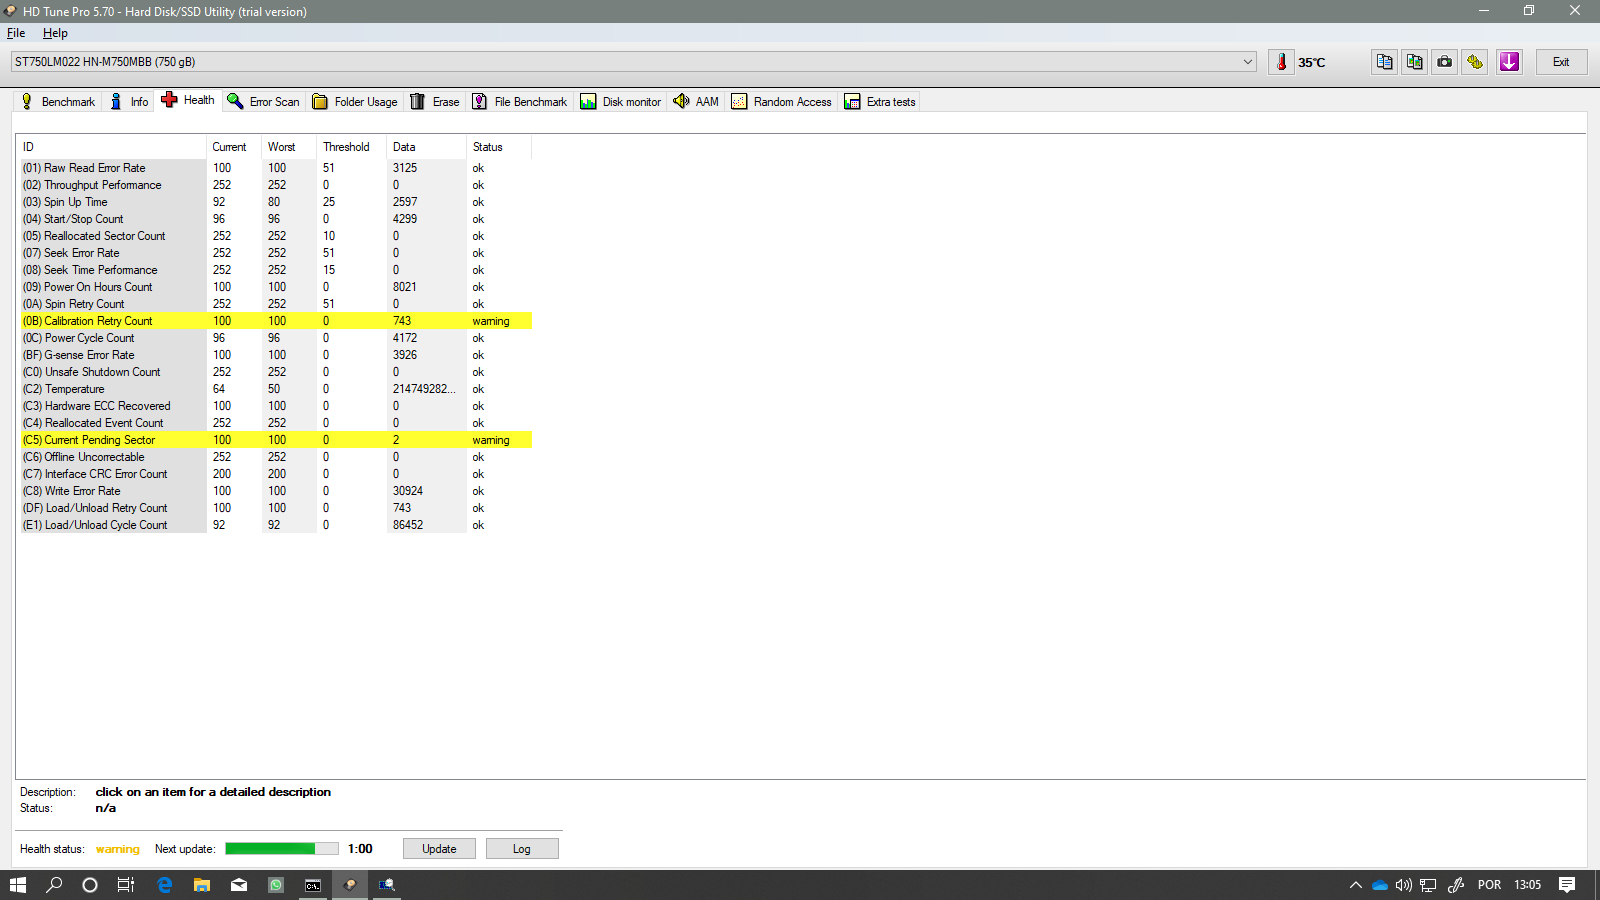Select the Health tab

point(188,100)
